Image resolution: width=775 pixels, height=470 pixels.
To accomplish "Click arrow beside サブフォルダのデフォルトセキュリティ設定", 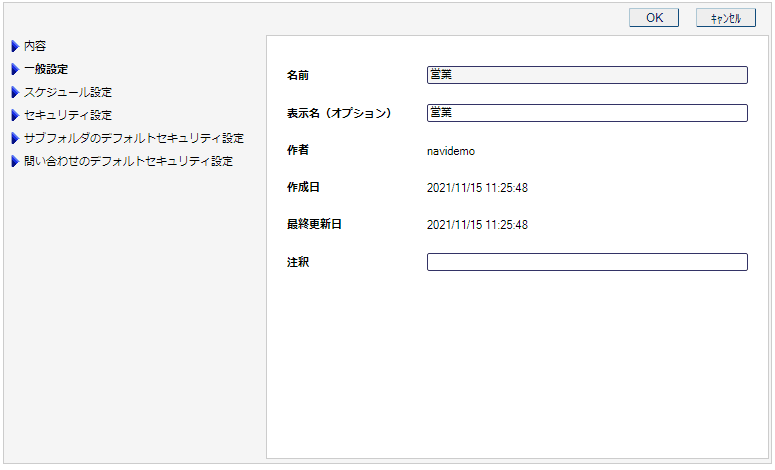I will pos(15,138).
